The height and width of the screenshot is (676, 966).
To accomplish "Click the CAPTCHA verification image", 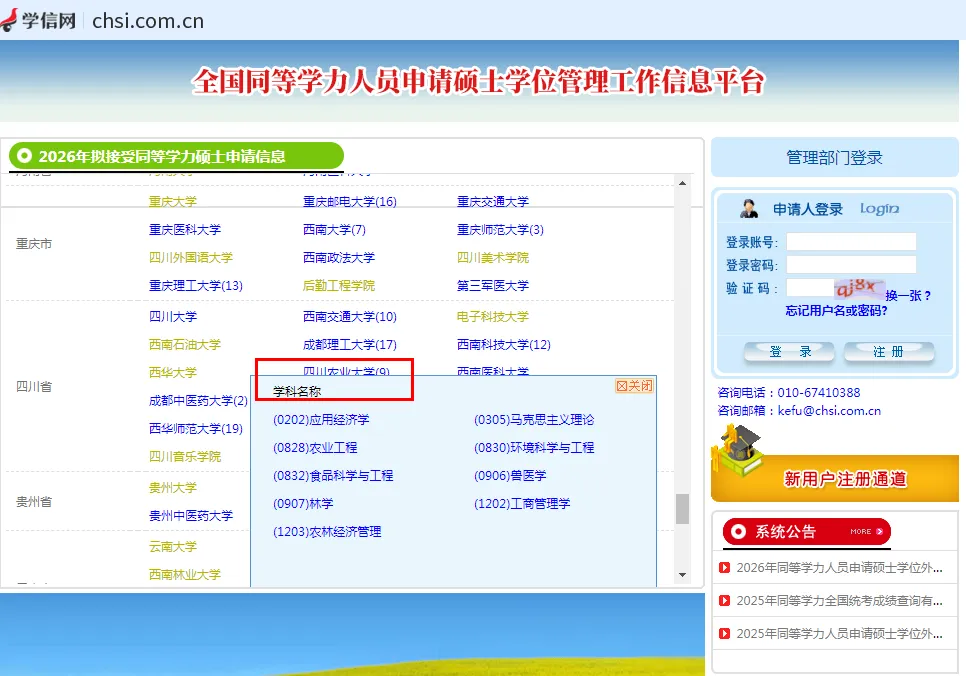I will point(859,287).
